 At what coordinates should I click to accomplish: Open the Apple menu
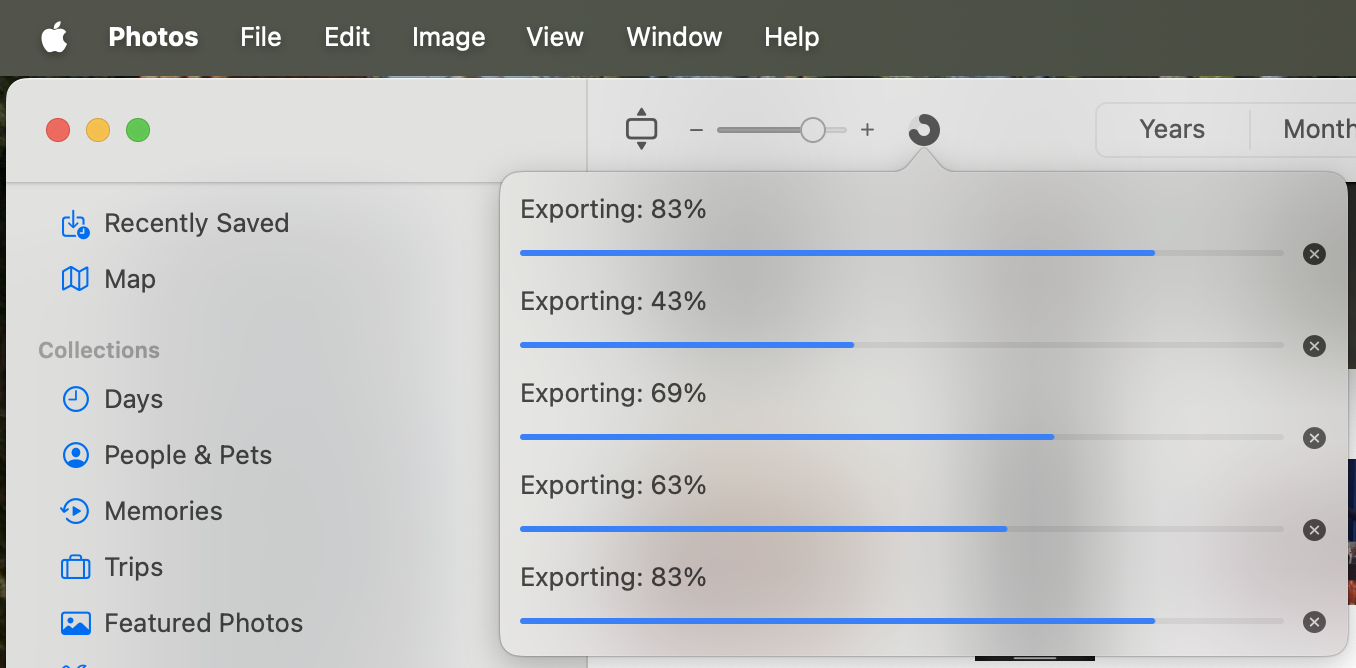[x=54, y=37]
